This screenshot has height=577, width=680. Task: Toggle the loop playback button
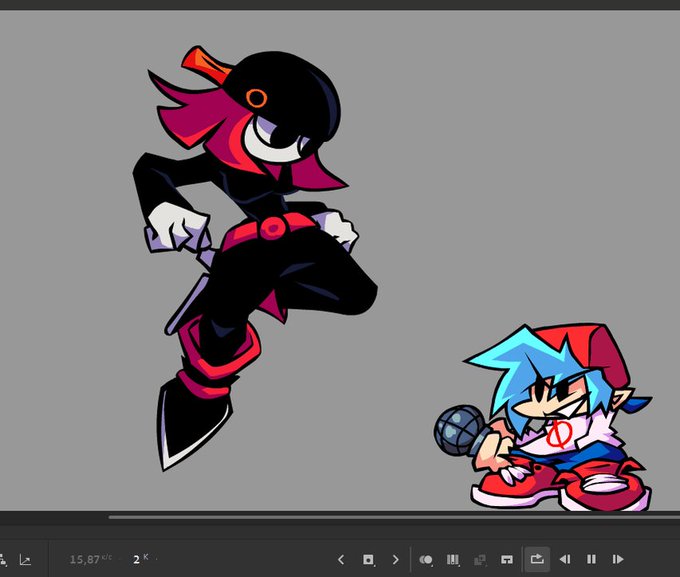[x=537, y=559]
